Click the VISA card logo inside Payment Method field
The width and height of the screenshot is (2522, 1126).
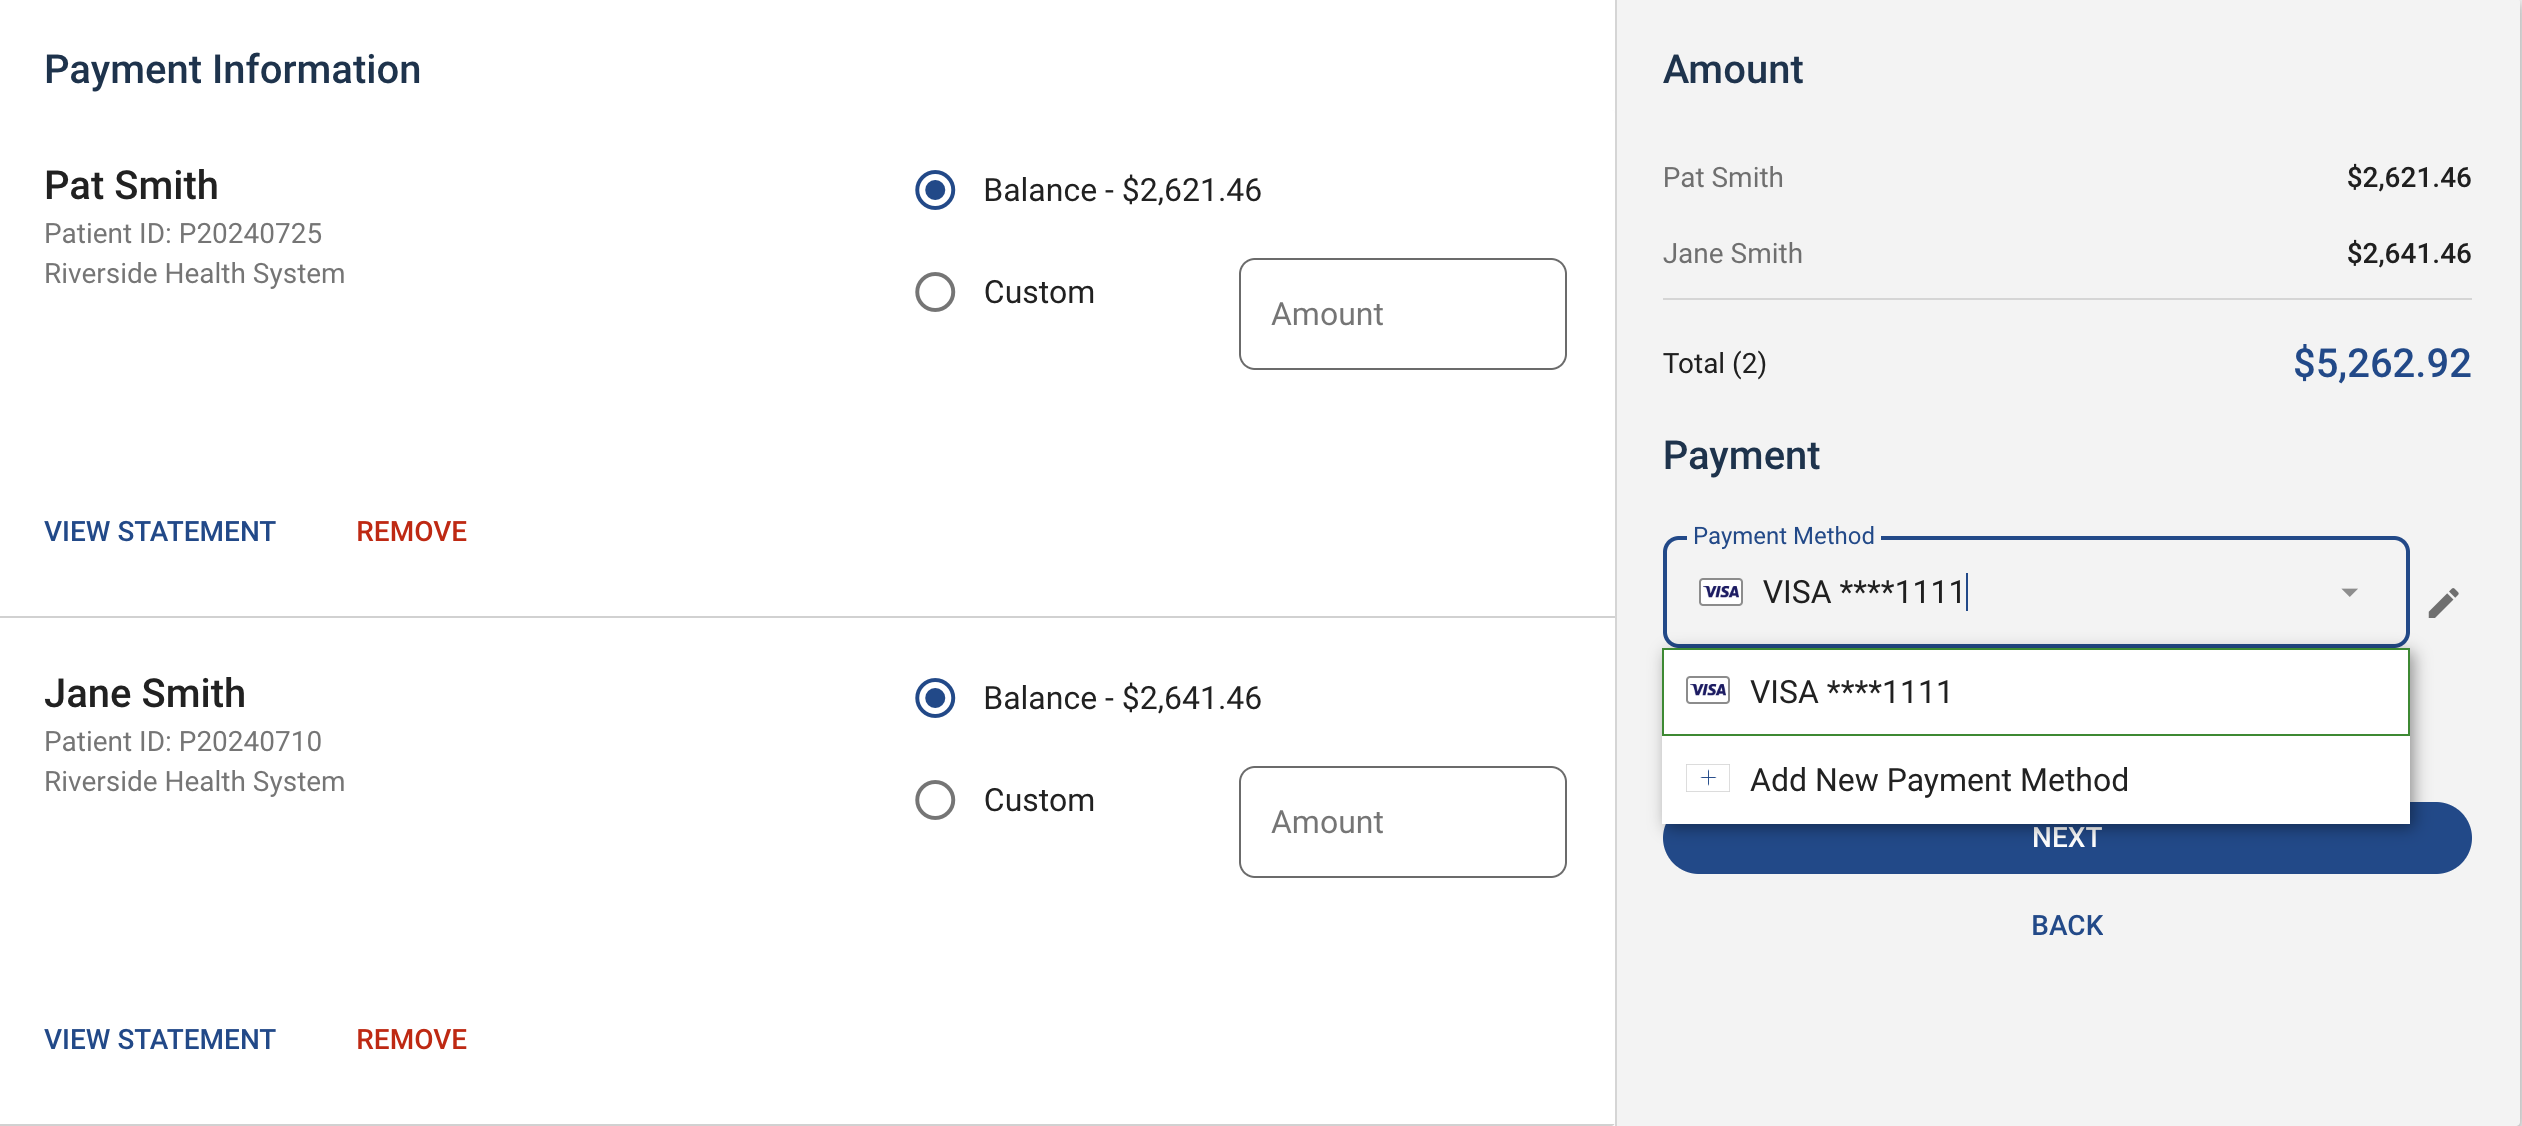[x=1722, y=592]
